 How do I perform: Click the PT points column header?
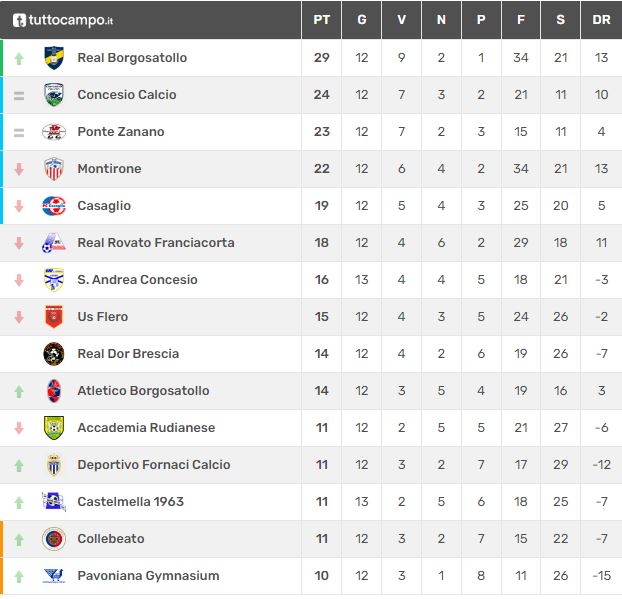(x=321, y=20)
